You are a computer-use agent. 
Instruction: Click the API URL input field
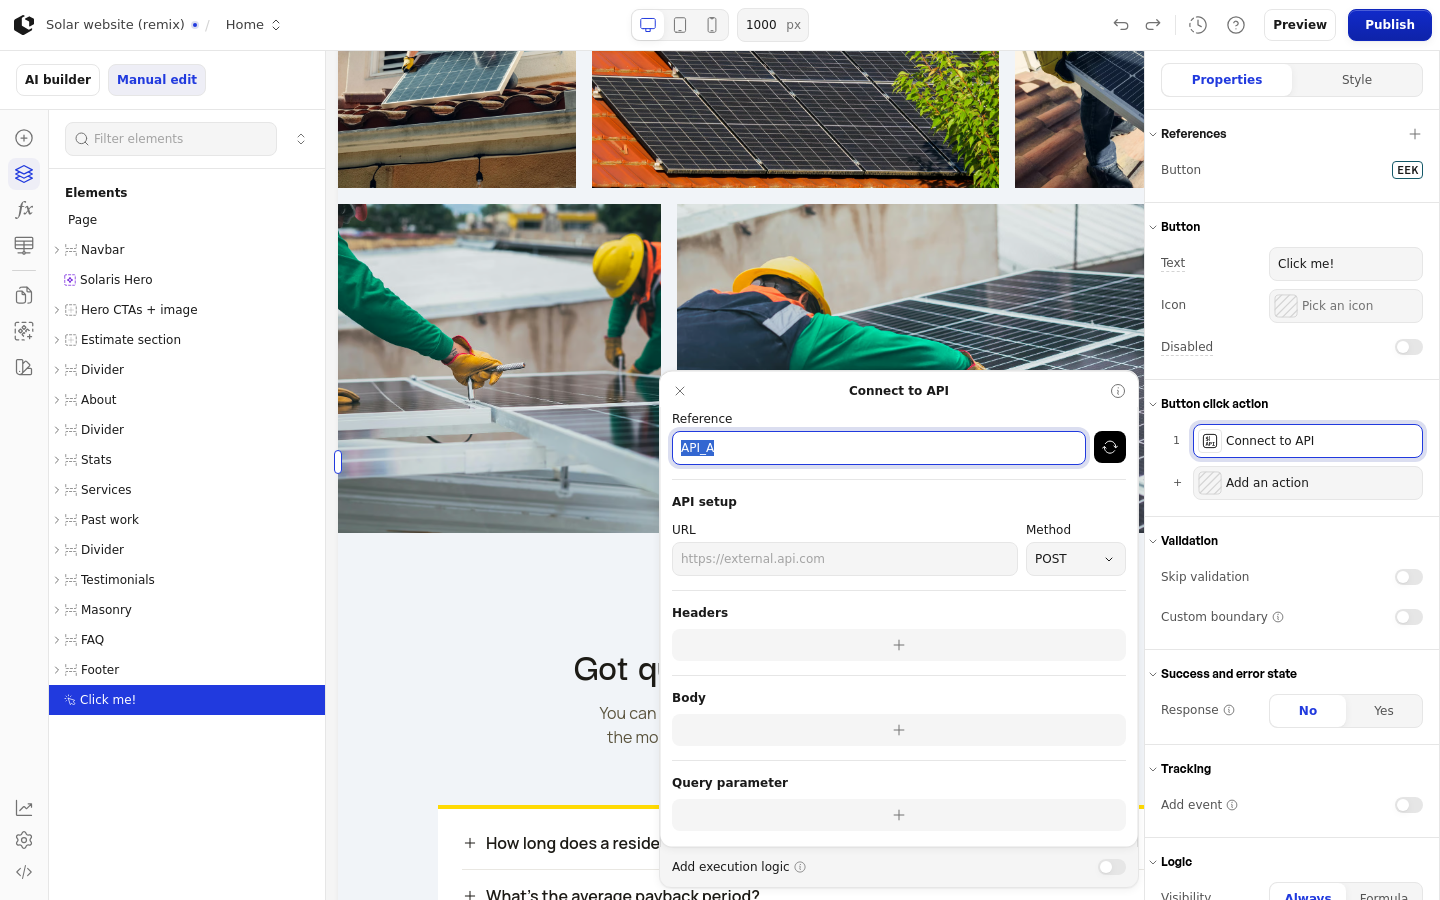coord(845,559)
